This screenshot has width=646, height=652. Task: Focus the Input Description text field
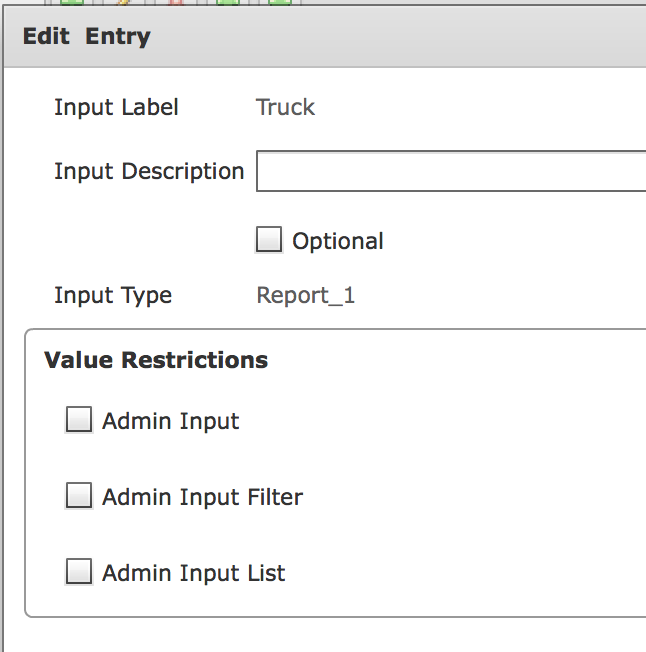451,171
